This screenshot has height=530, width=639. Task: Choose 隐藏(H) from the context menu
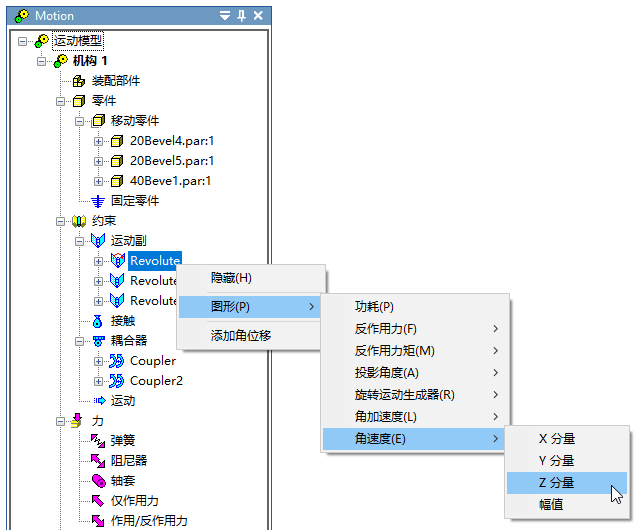tap(251, 278)
